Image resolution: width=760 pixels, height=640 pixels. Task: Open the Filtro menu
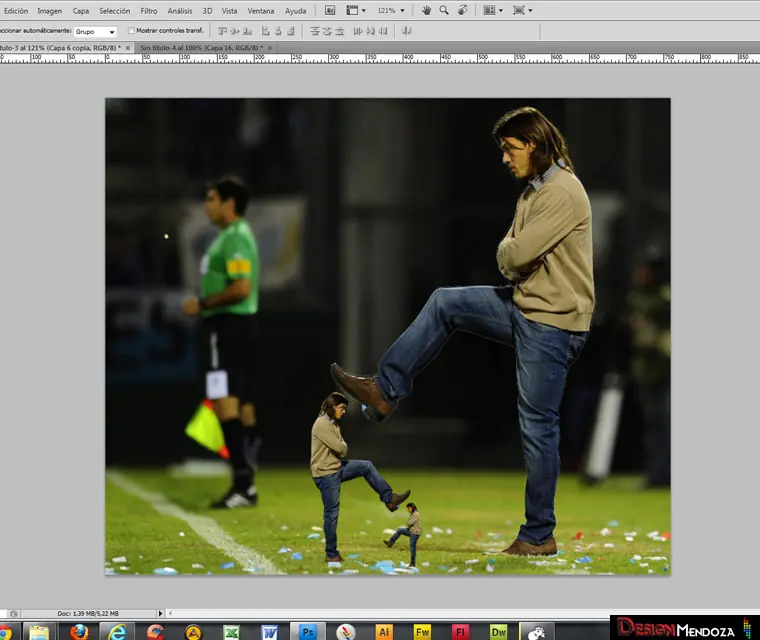point(148,10)
